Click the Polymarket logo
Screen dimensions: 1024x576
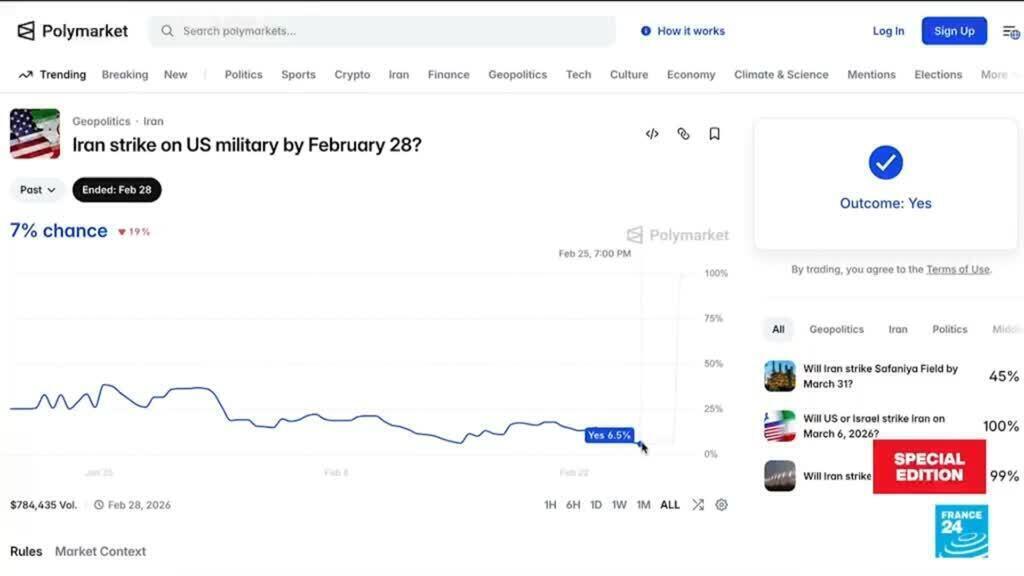71,30
